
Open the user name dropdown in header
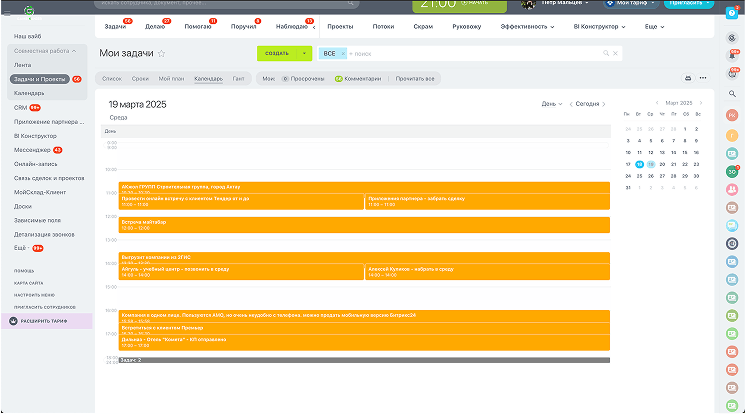click(565, 3)
